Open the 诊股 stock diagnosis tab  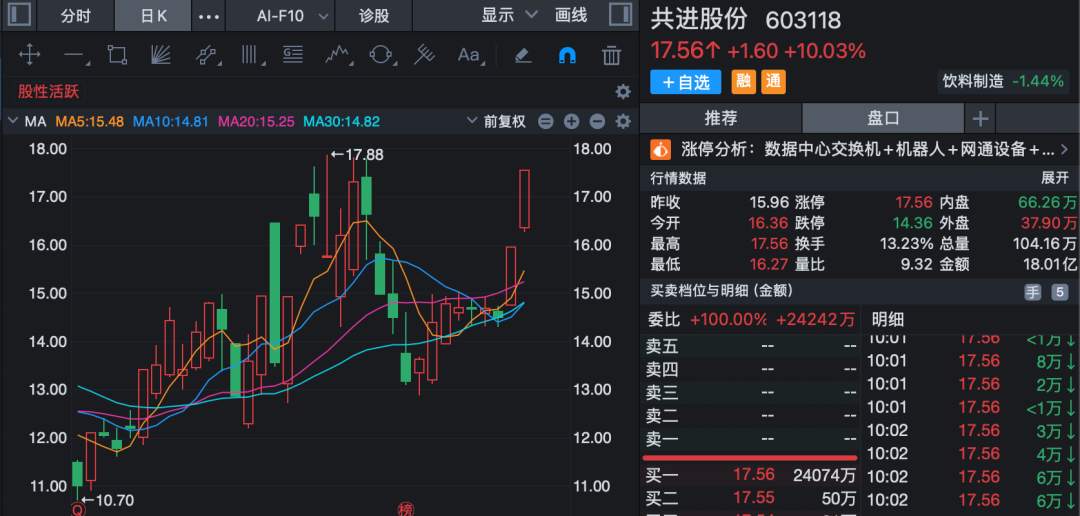374,15
